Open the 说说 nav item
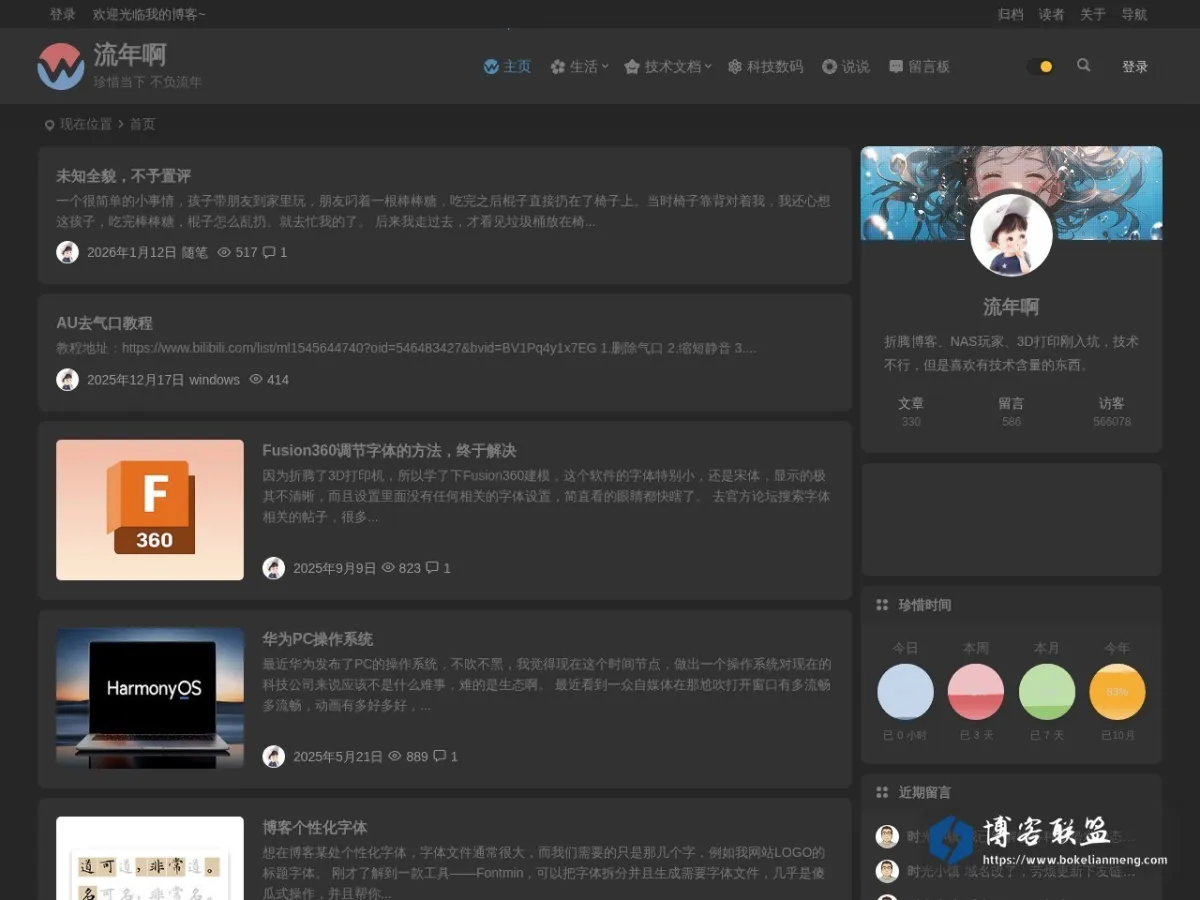The image size is (1200, 900). click(846, 67)
